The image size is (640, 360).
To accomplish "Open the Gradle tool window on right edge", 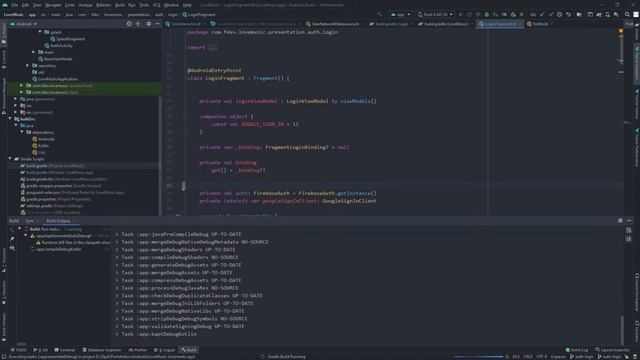I will [637, 31].
